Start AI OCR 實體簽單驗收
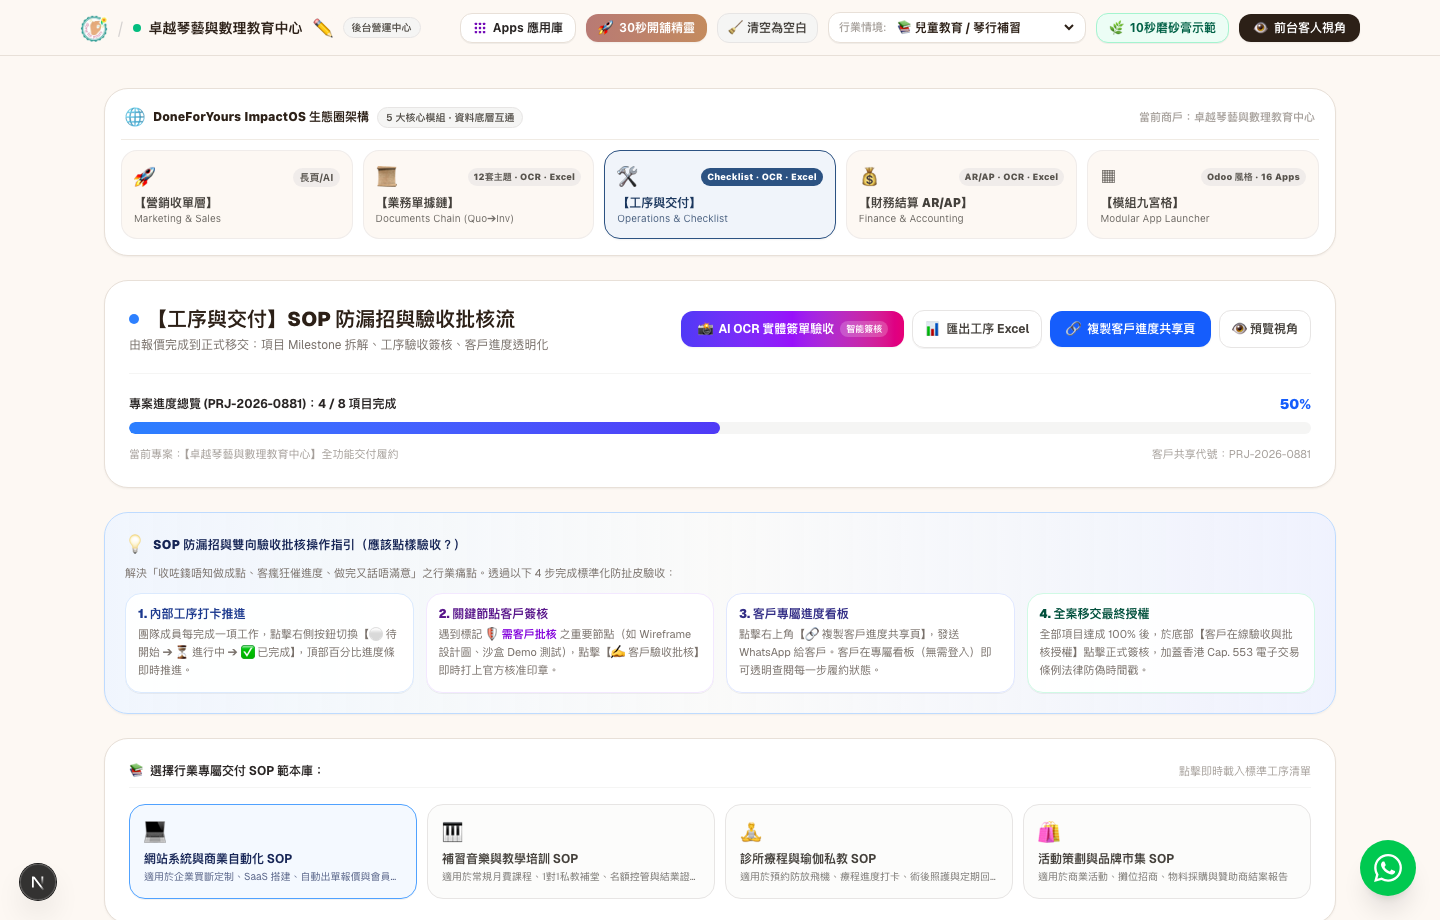The width and height of the screenshot is (1440, 920). (x=792, y=329)
